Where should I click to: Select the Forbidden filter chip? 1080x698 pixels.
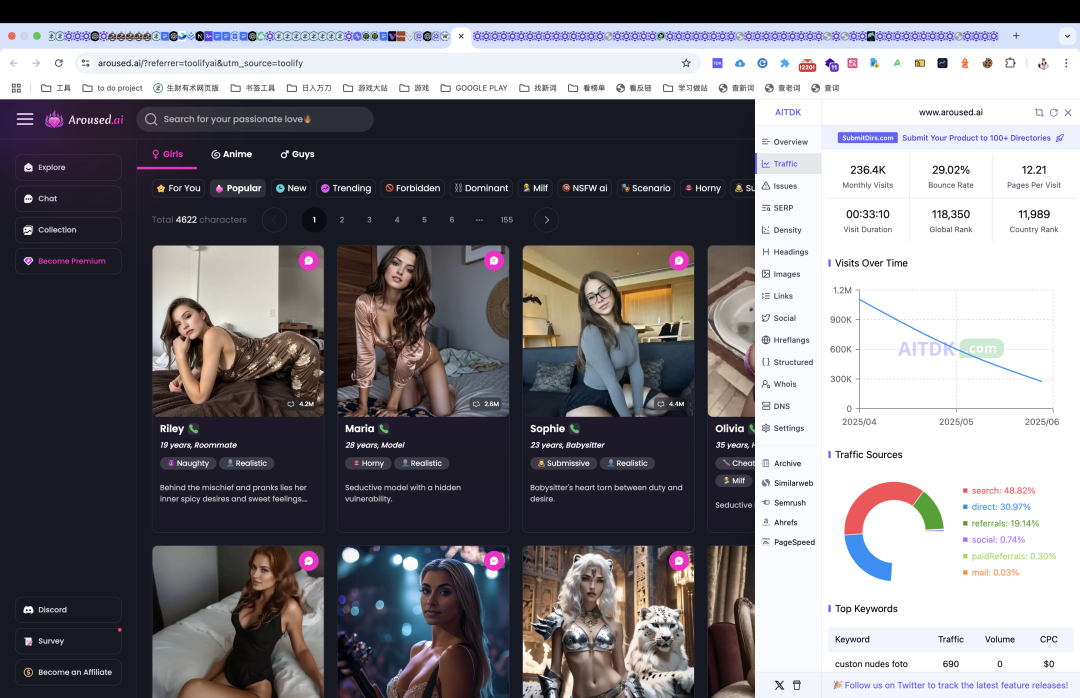[413, 188]
